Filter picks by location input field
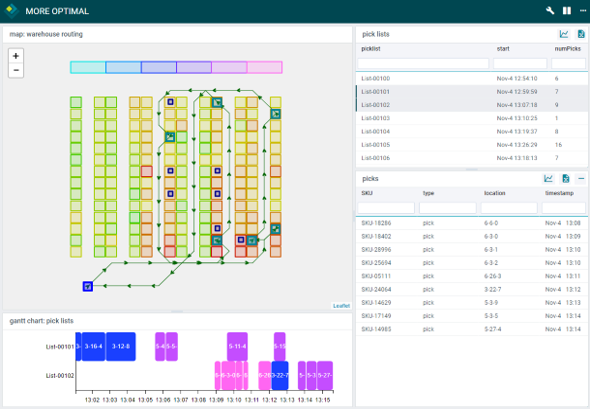590x409 pixels. 509,208
